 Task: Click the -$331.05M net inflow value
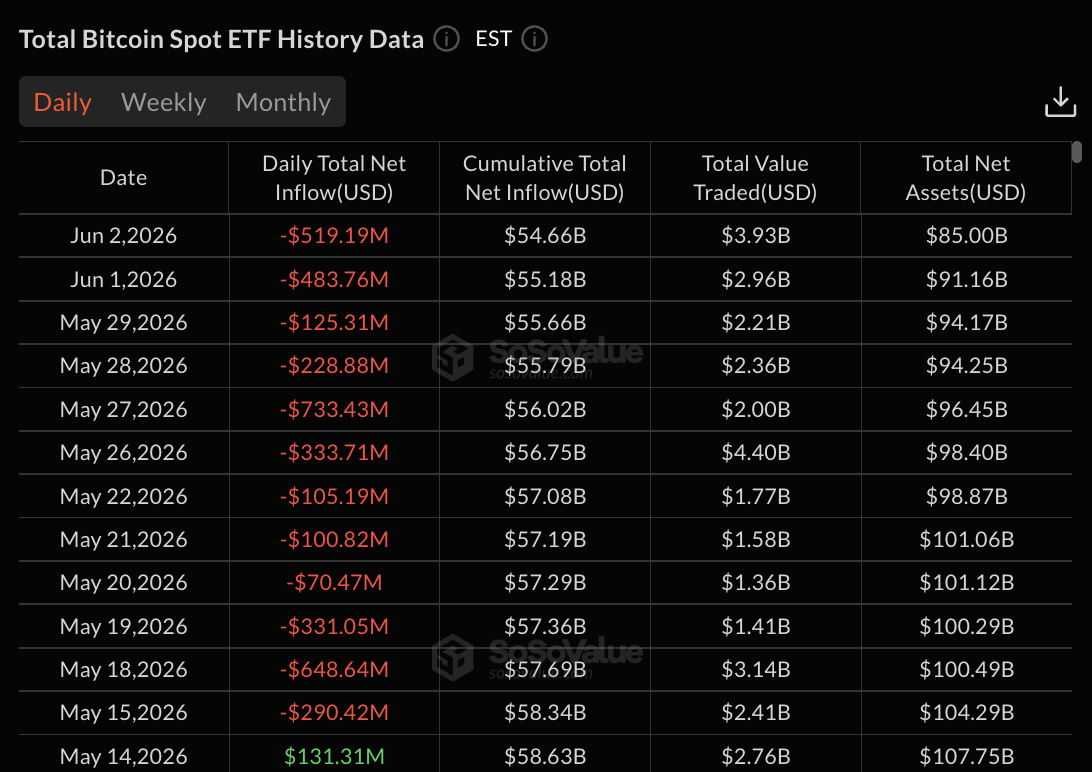tap(334, 627)
